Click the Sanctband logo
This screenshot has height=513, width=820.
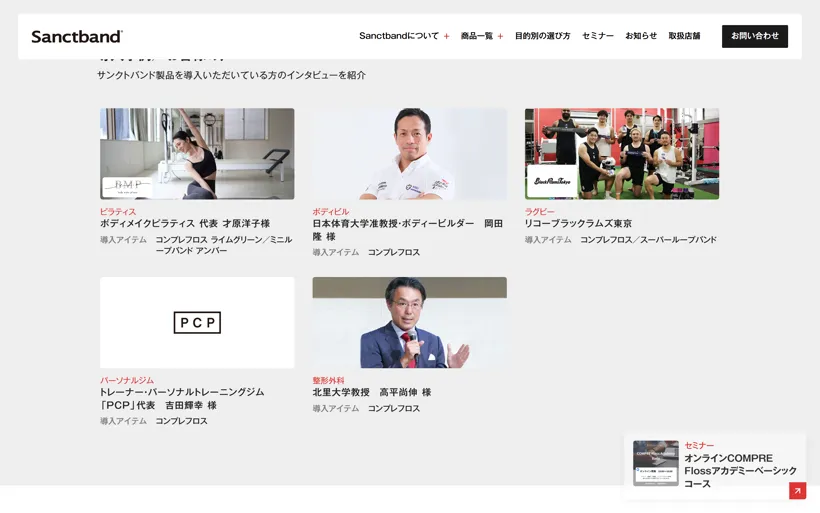pos(77,37)
